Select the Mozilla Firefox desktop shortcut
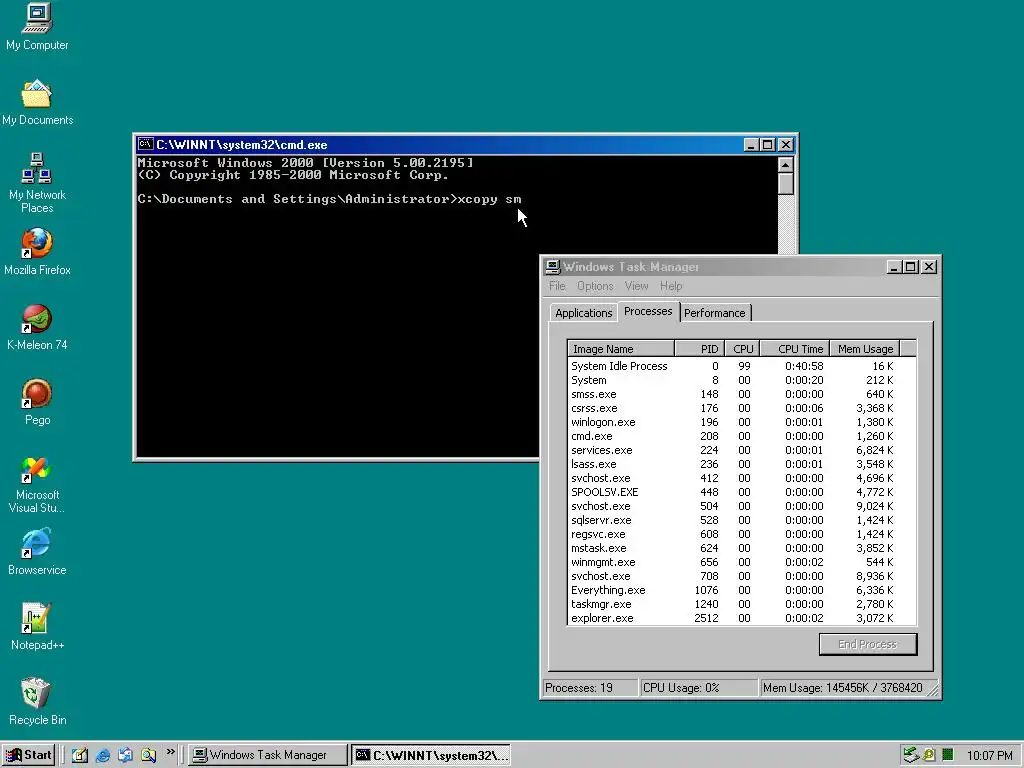Viewport: 1024px width, 768px height. click(x=37, y=252)
